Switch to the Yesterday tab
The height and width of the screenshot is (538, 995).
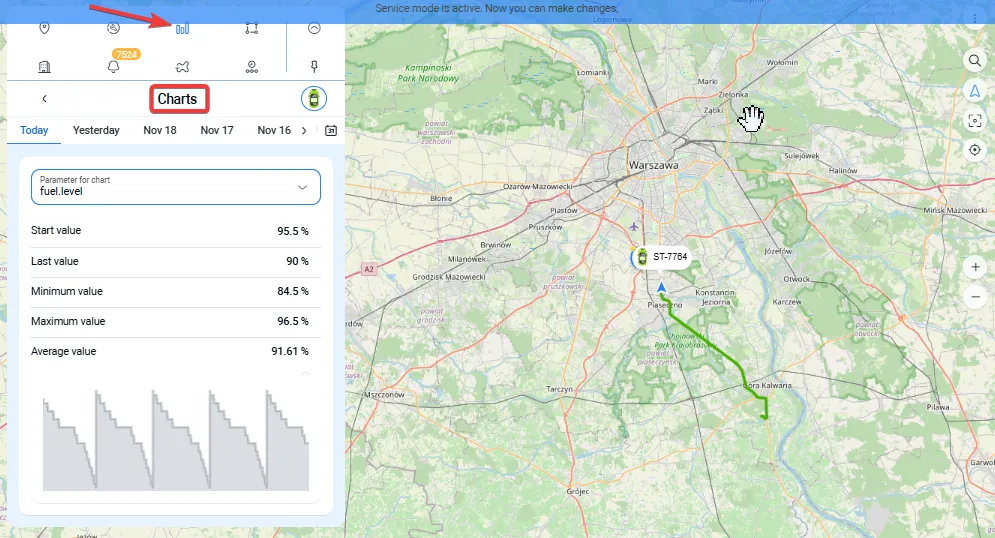(x=96, y=130)
